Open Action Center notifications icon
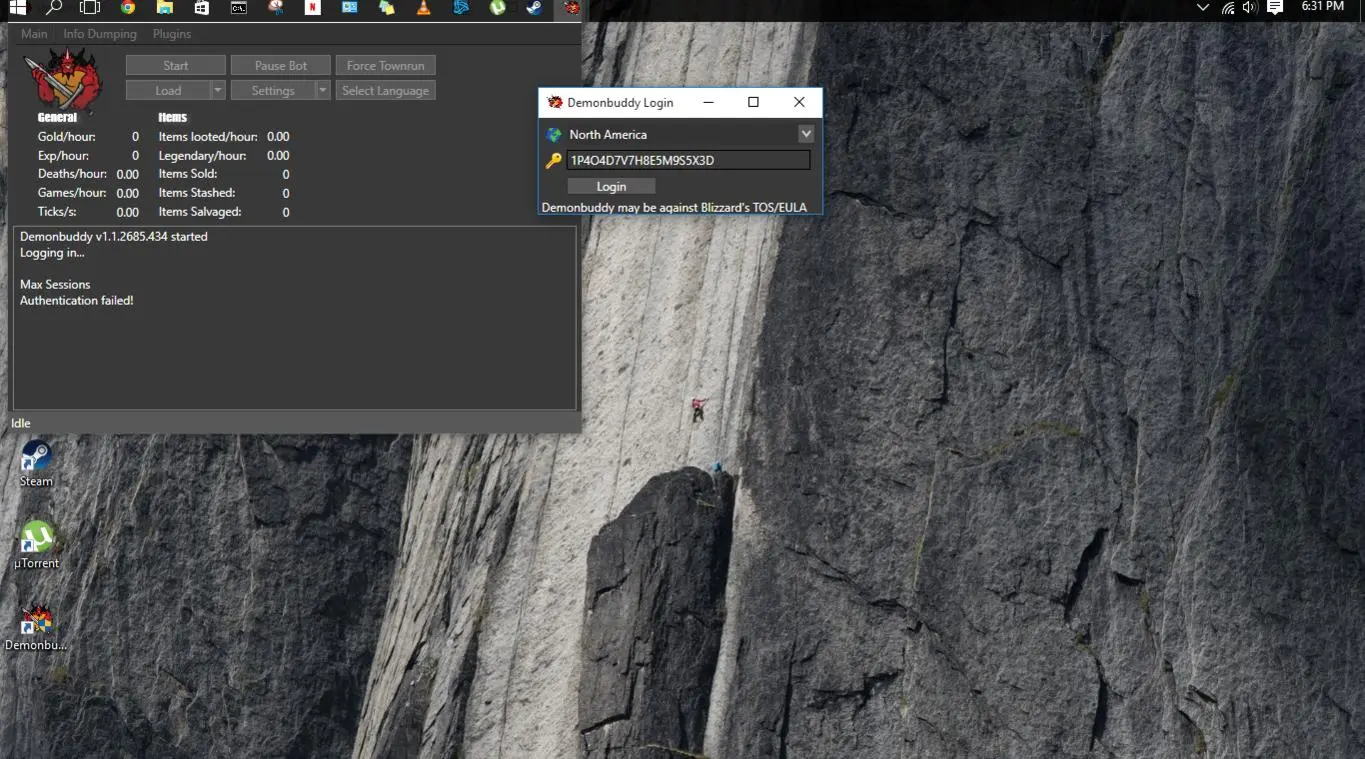Image resolution: width=1365 pixels, height=759 pixels. [x=1275, y=7]
